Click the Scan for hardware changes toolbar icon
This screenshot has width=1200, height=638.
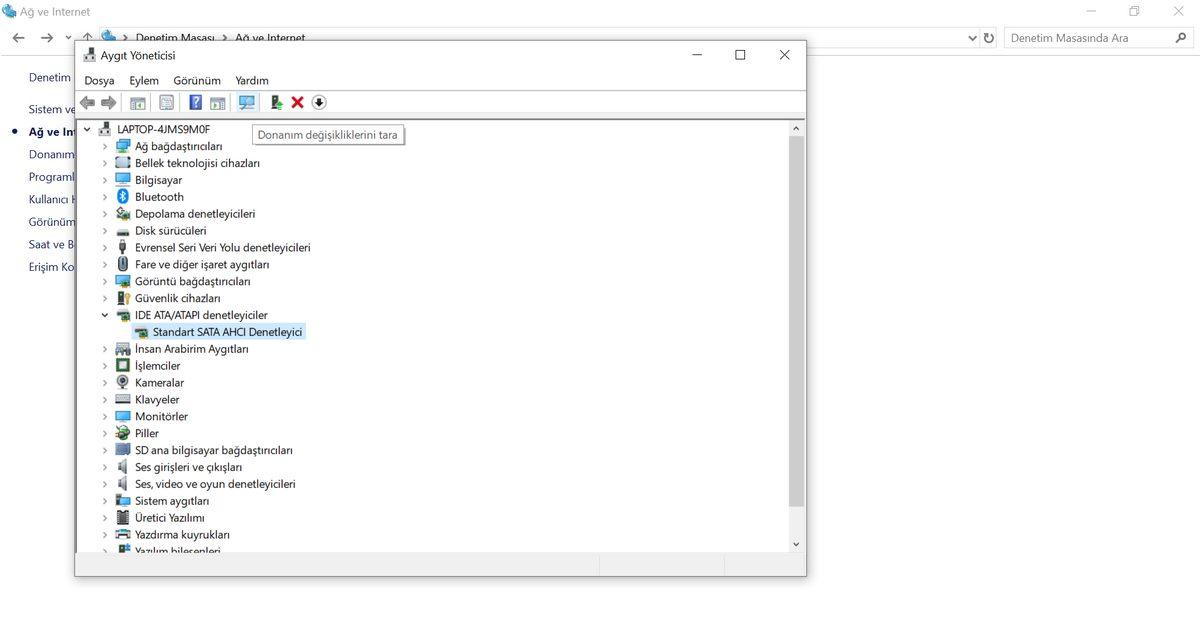pos(246,101)
